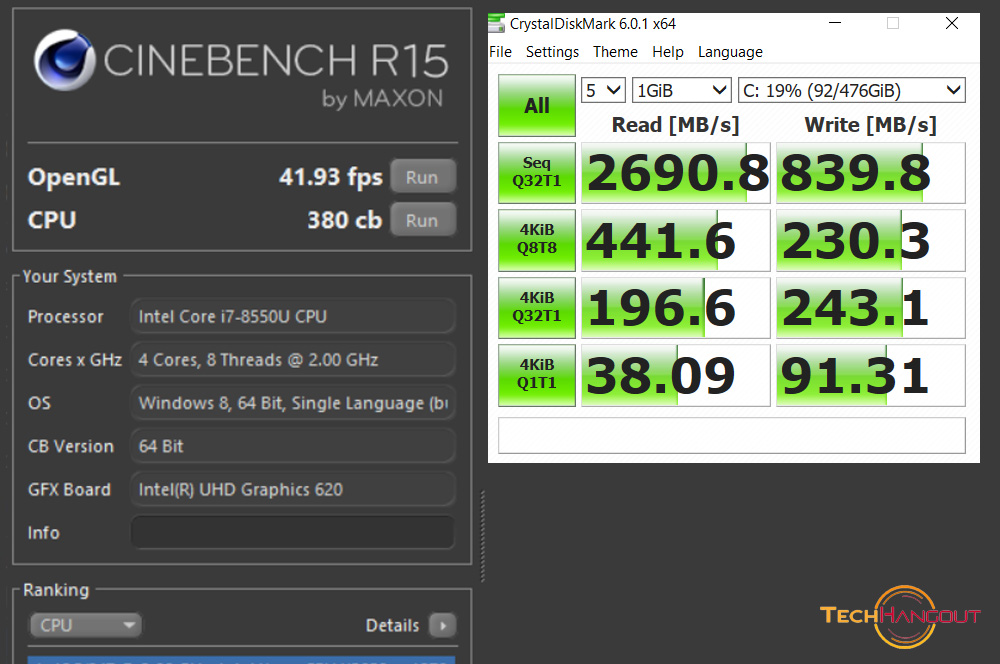
Task: Click the 4KiB Q1T1 write result 91.31
Action: coord(871,375)
